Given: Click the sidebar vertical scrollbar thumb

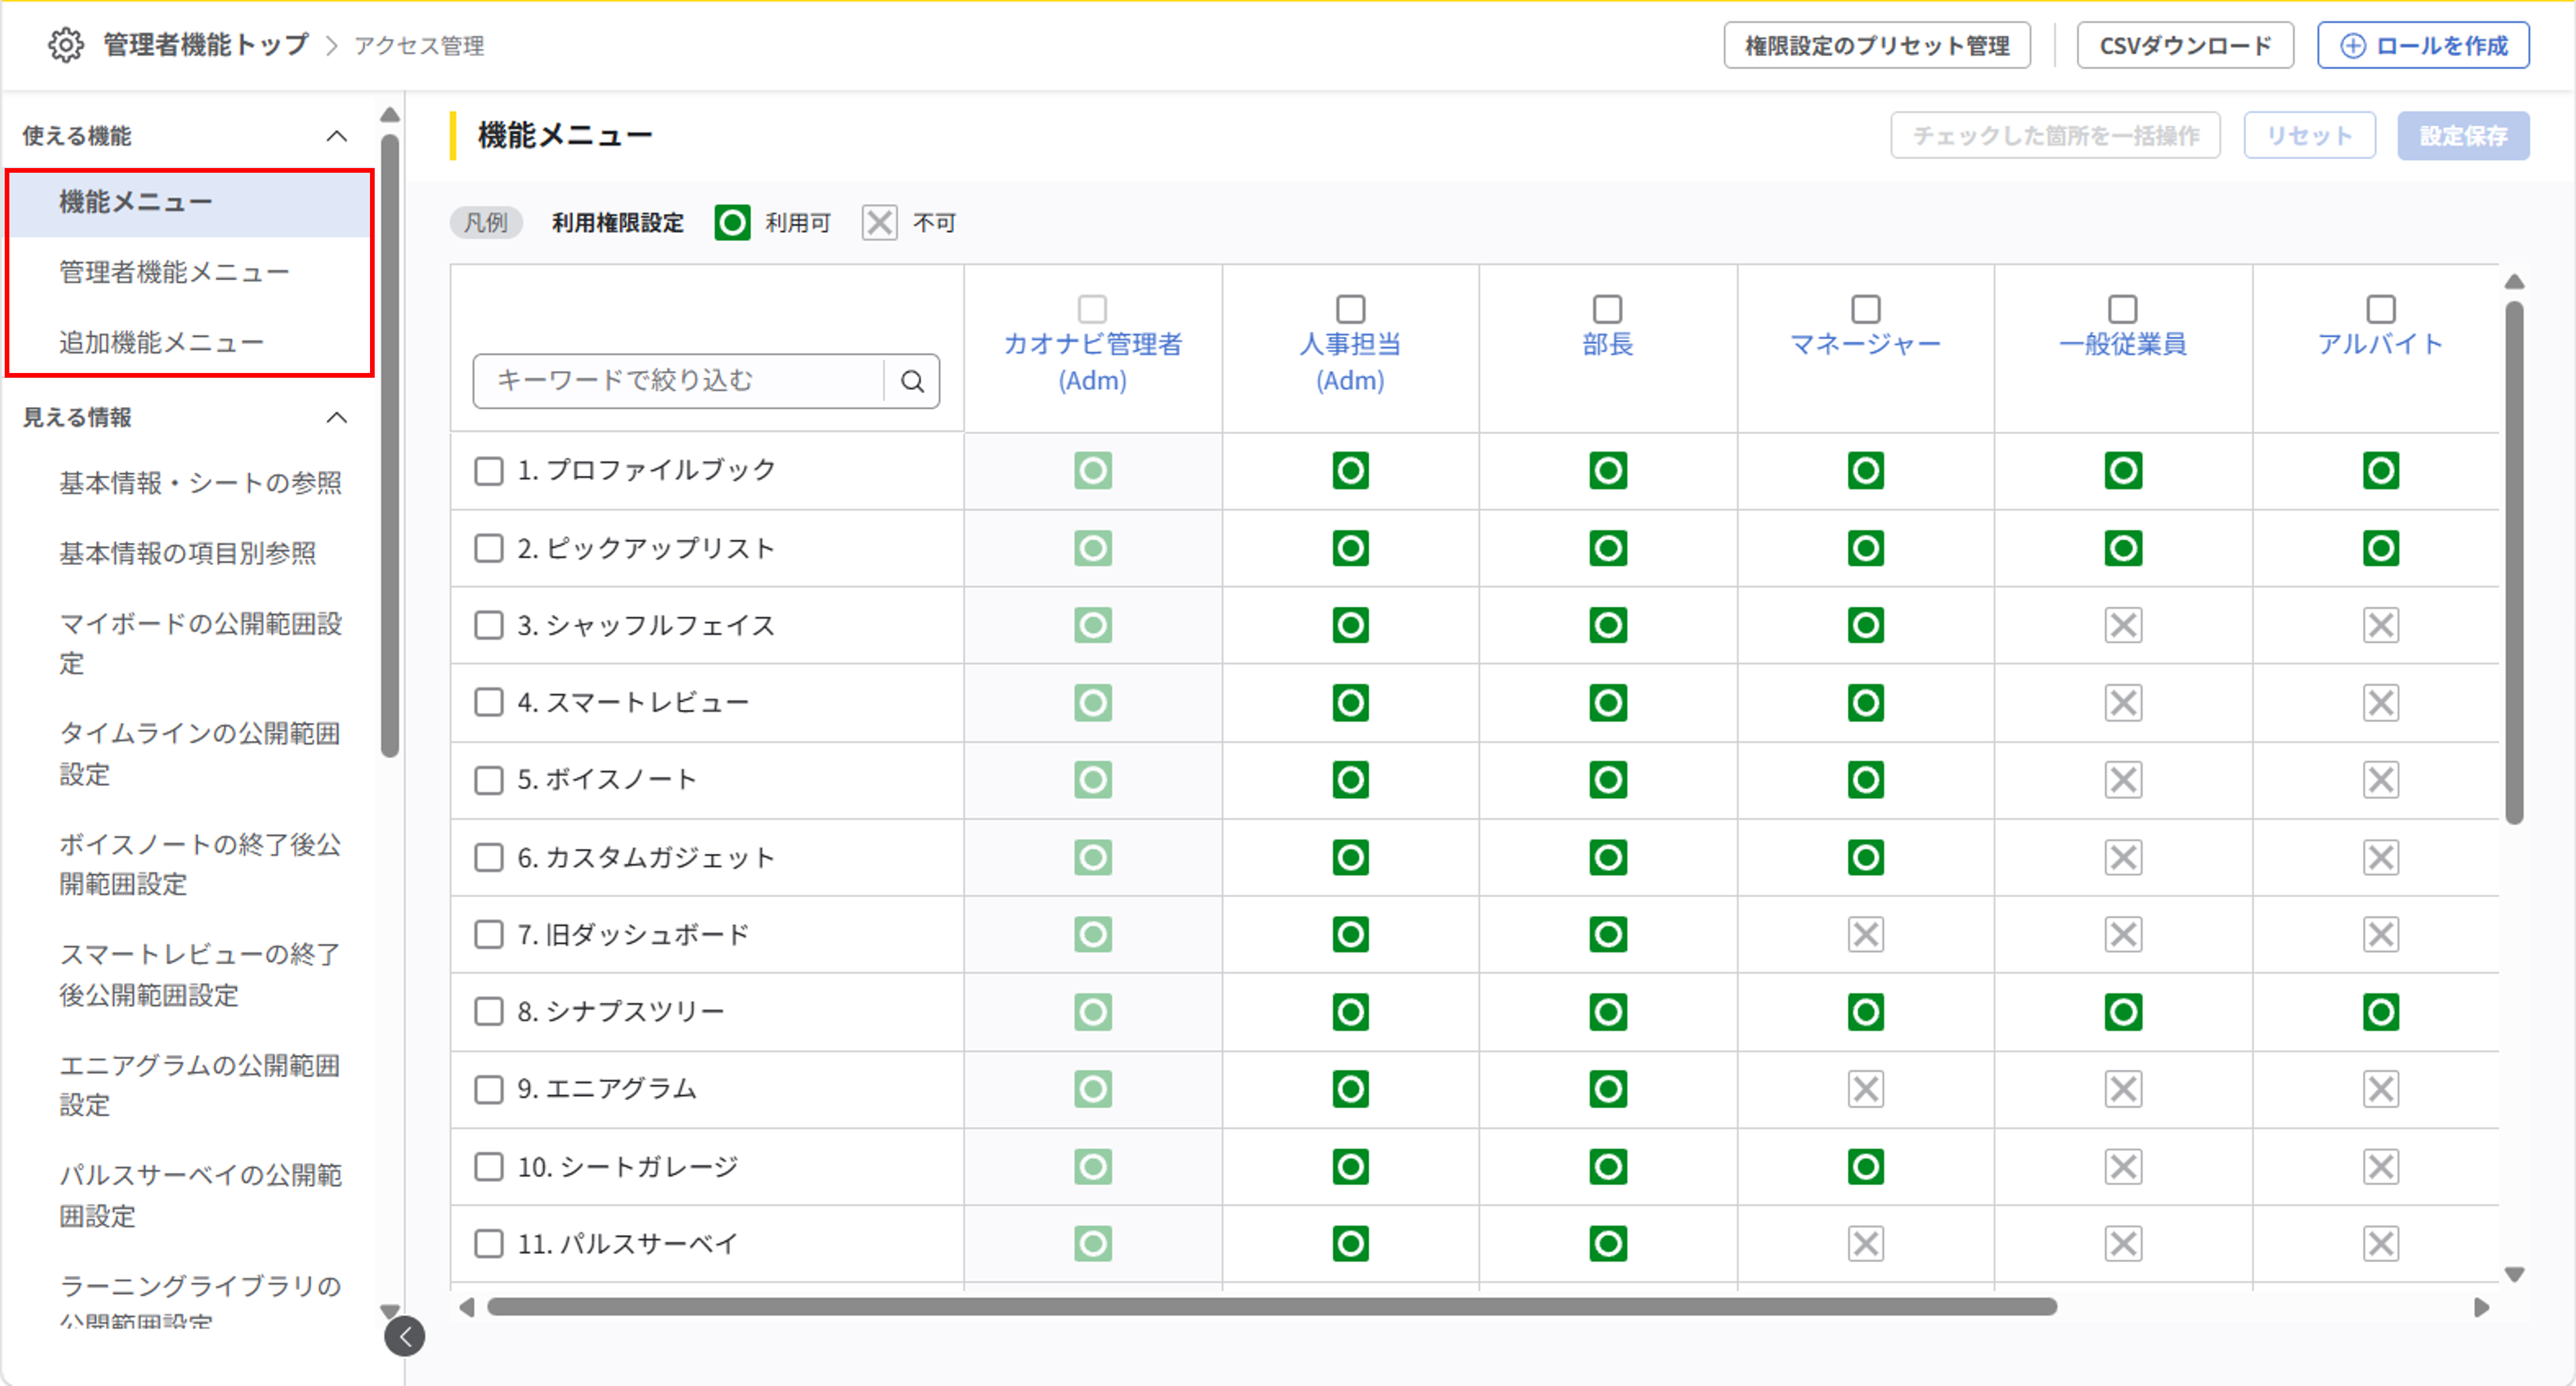Looking at the screenshot, I should point(390,446).
